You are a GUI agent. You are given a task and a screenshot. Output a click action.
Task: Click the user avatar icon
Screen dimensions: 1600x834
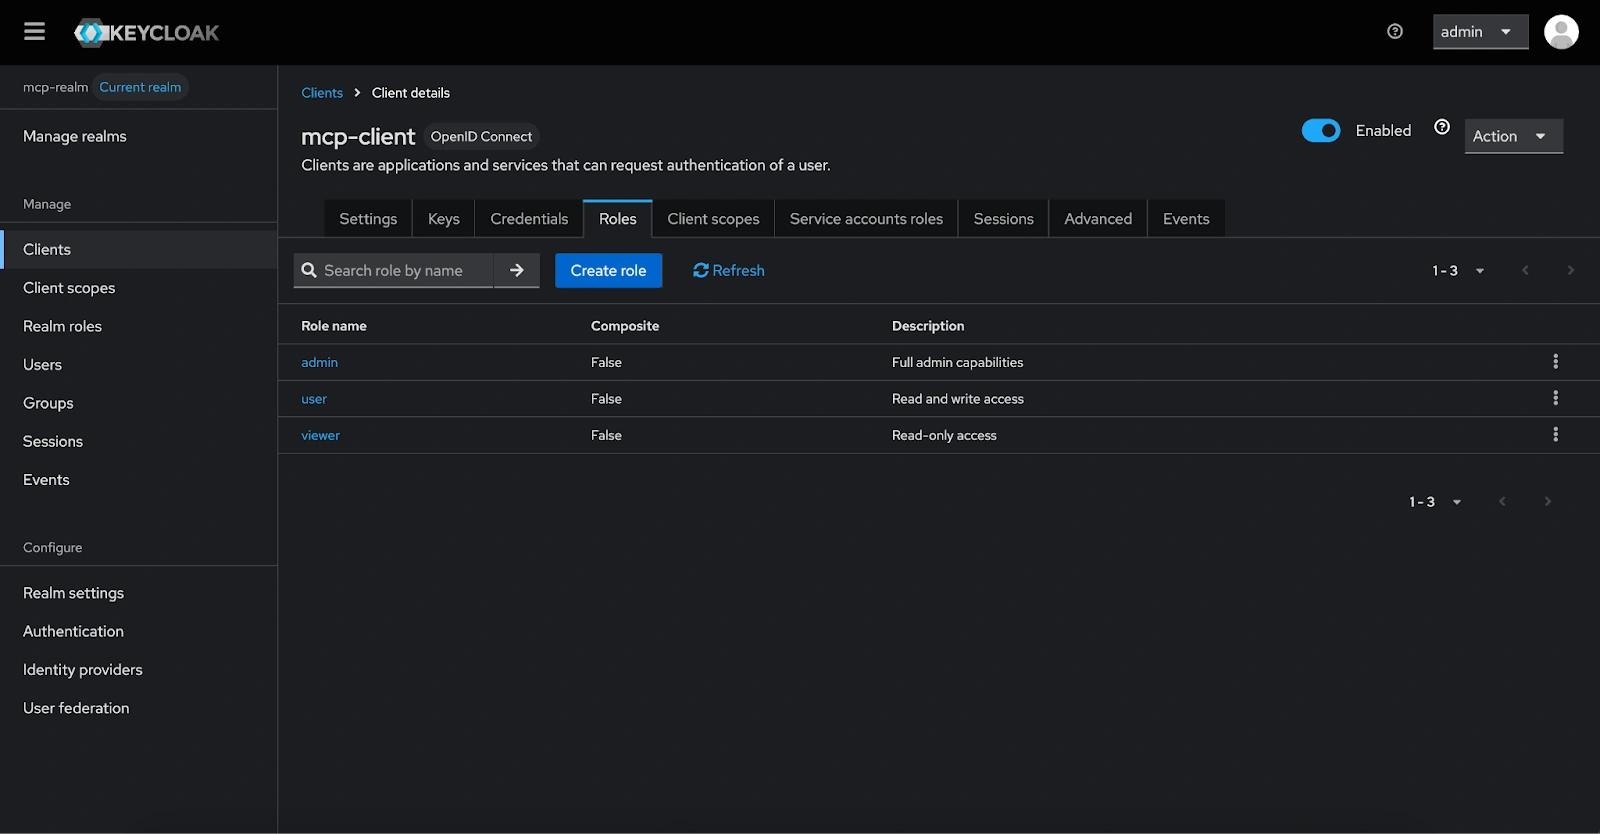[x=1561, y=32]
